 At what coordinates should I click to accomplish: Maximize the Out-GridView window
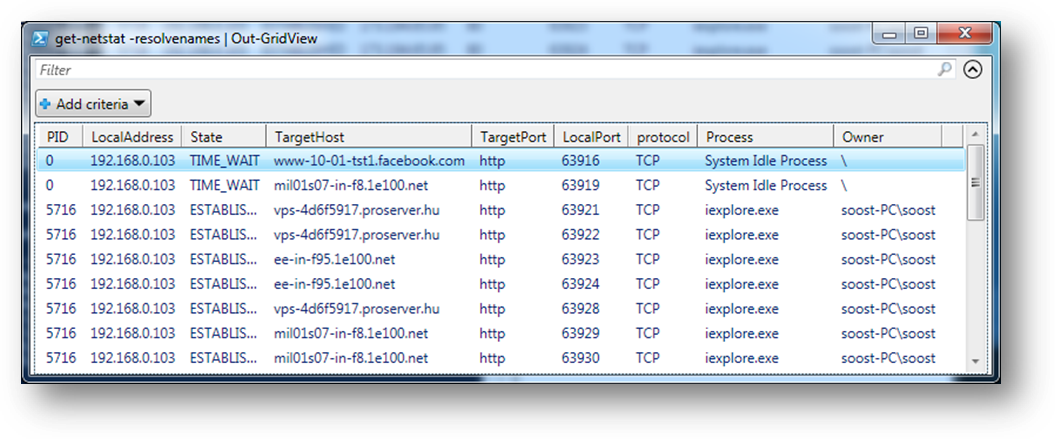pyautogui.click(x=920, y=35)
